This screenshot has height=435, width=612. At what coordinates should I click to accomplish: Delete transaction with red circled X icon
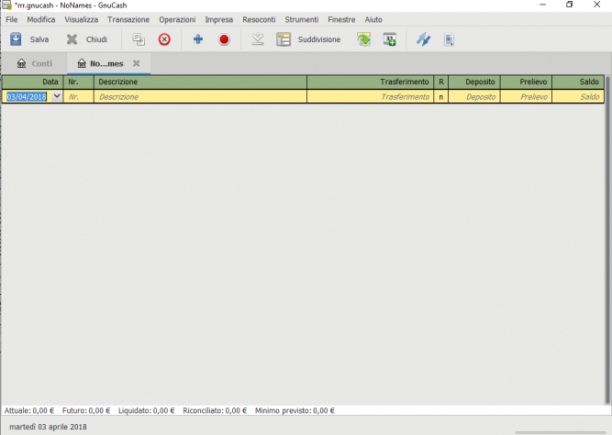click(164, 39)
